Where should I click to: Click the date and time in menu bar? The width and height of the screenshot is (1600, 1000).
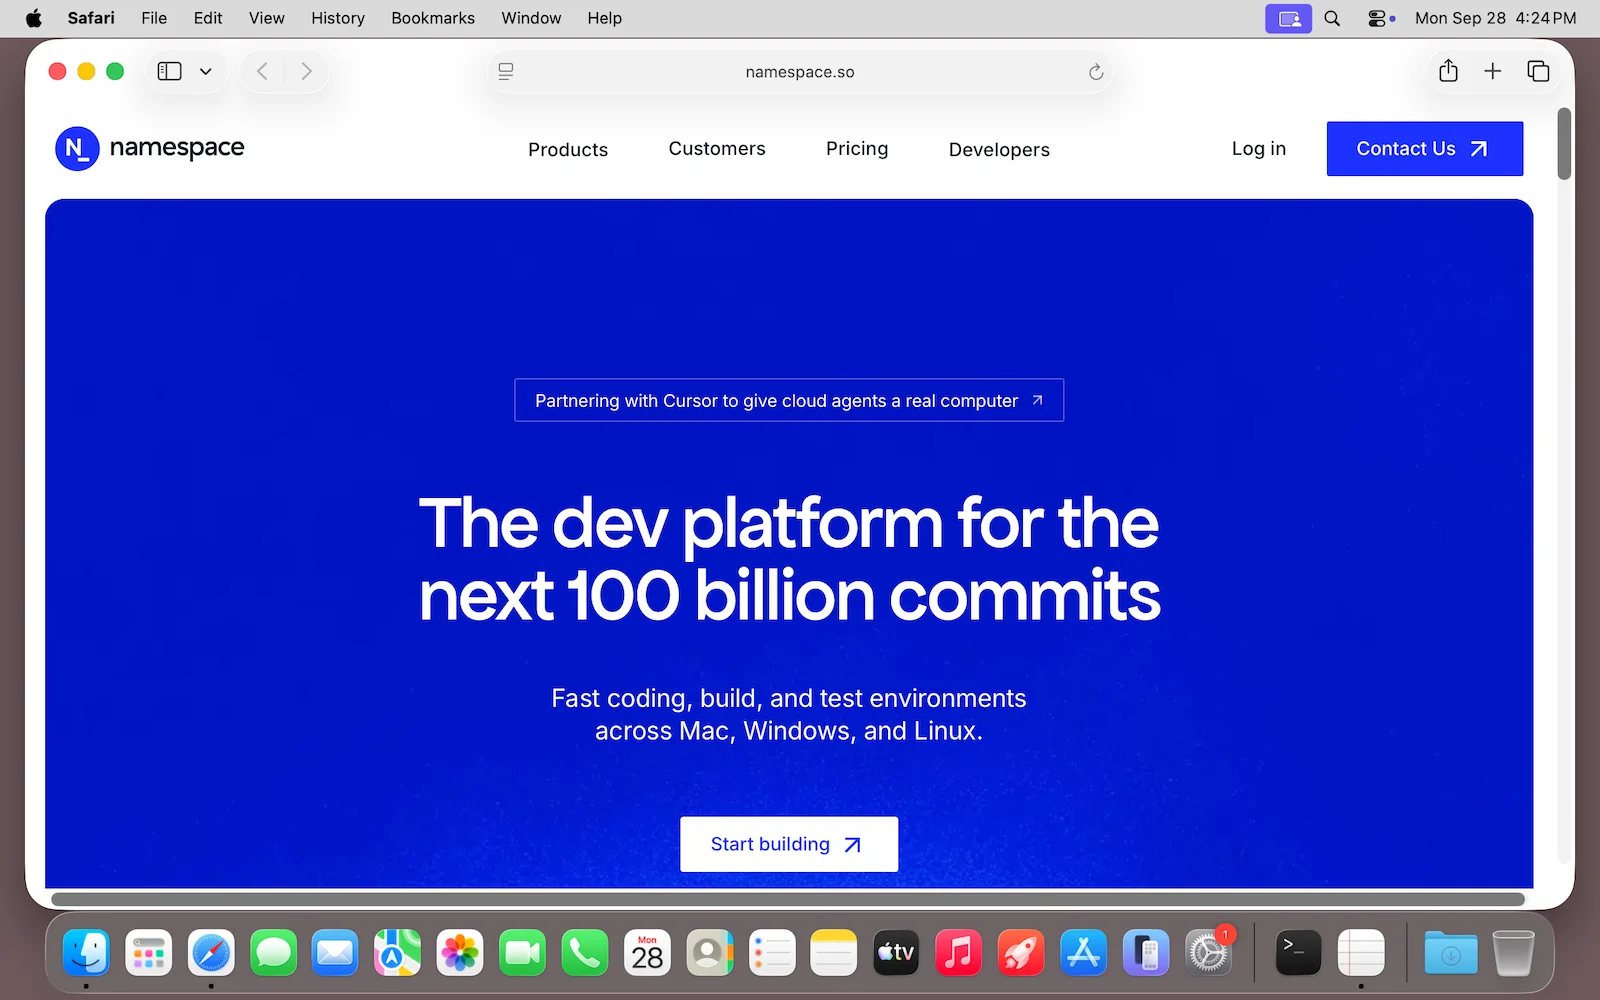click(x=1496, y=18)
